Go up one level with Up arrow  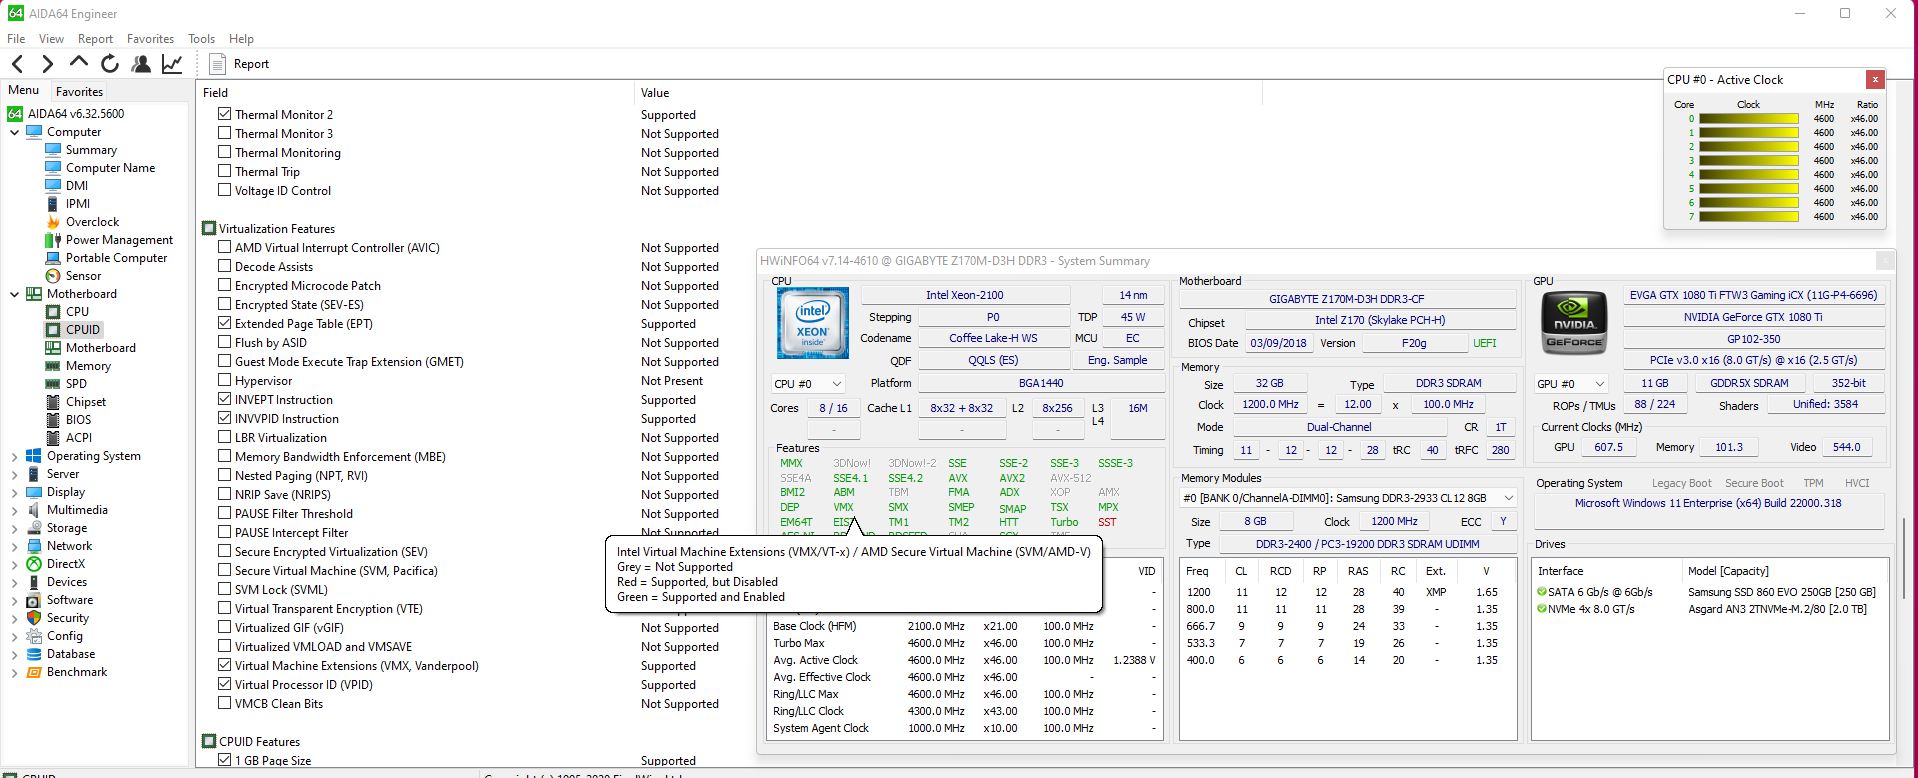pos(78,63)
